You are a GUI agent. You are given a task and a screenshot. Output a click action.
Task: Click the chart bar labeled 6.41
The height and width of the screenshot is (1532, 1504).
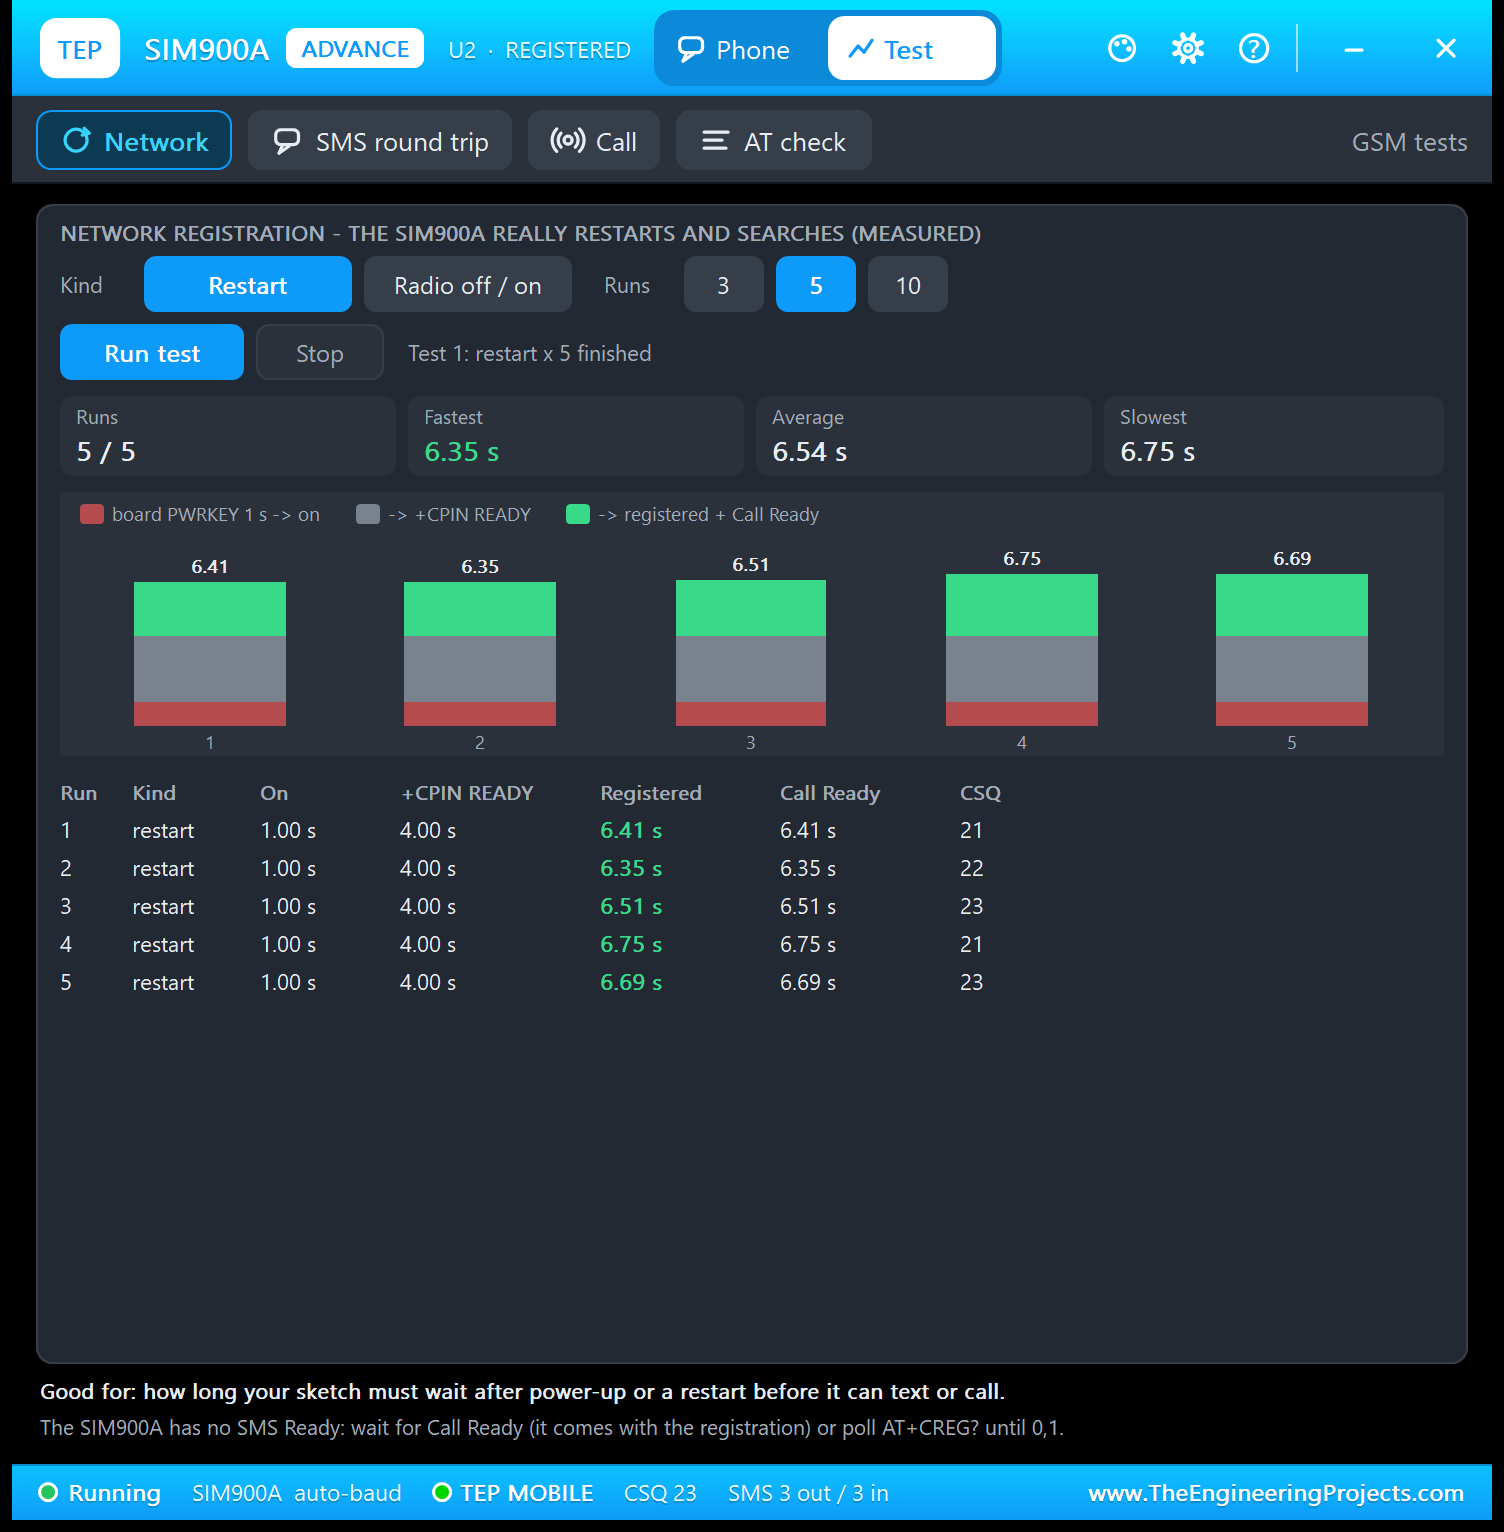[210, 654]
